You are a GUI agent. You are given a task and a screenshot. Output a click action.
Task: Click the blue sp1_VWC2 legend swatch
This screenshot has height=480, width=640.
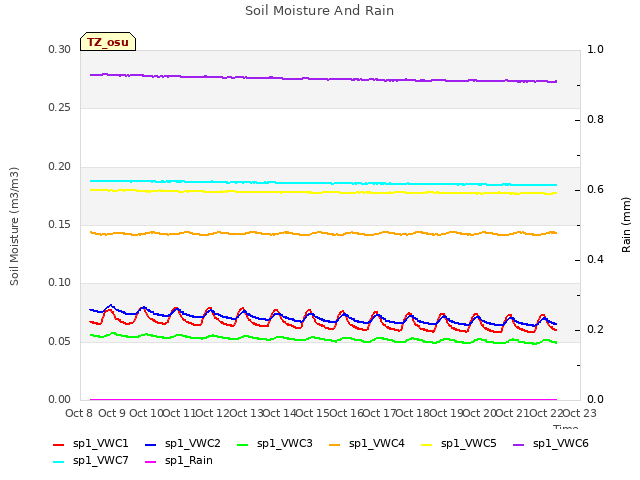coord(151,444)
